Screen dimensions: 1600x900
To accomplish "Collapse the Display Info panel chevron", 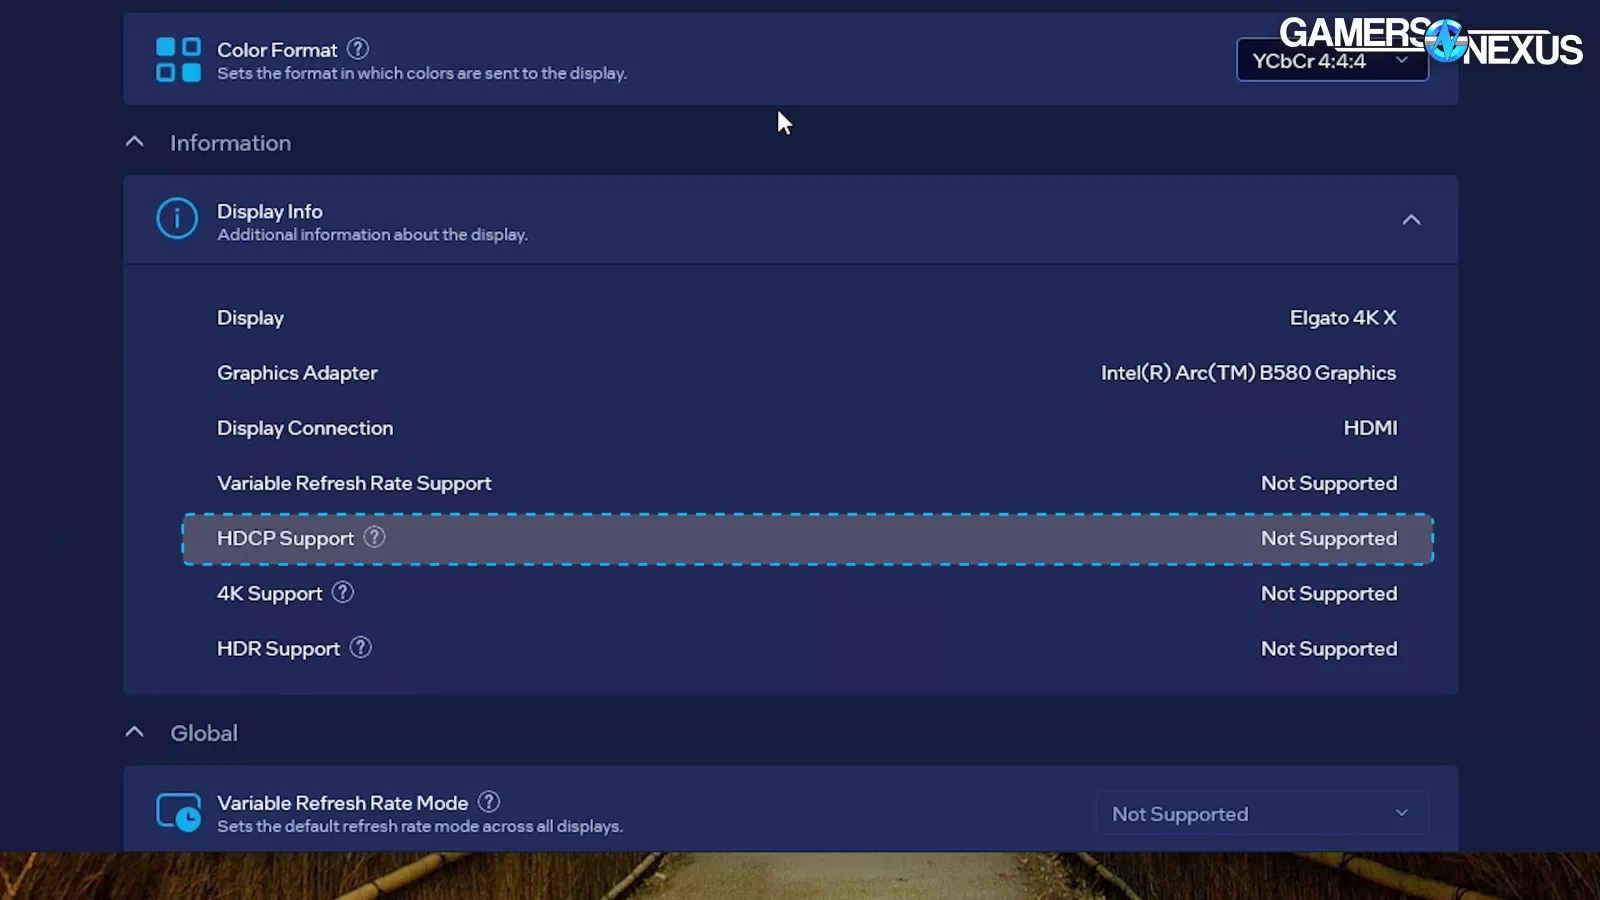I will tap(1411, 220).
